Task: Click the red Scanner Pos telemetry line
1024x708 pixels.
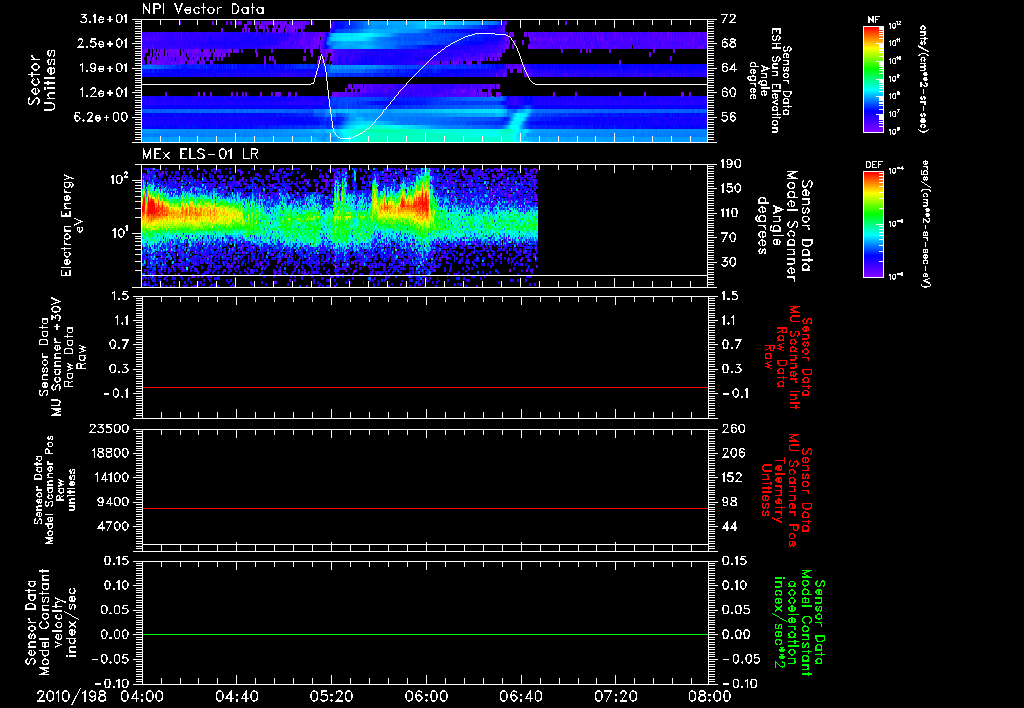Action: 424,508
